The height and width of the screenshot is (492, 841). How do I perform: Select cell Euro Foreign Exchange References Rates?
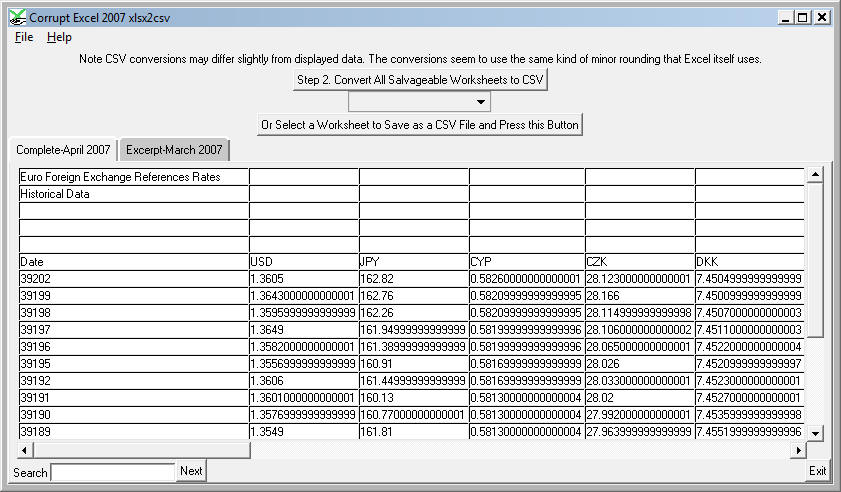(134, 177)
